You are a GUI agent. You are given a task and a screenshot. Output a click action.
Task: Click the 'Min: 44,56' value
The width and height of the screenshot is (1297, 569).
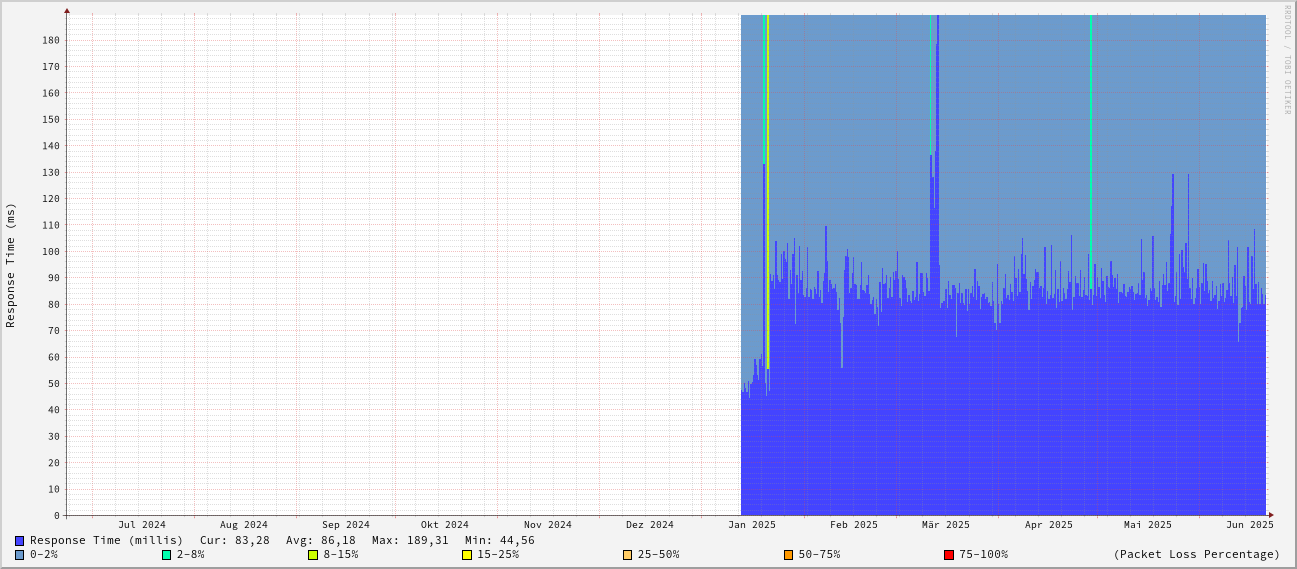click(x=500, y=541)
